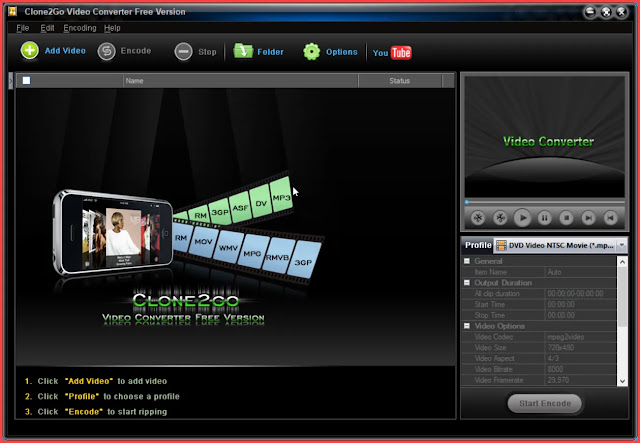Click the Start Encode button
640x443 pixels.
(545, 403)
